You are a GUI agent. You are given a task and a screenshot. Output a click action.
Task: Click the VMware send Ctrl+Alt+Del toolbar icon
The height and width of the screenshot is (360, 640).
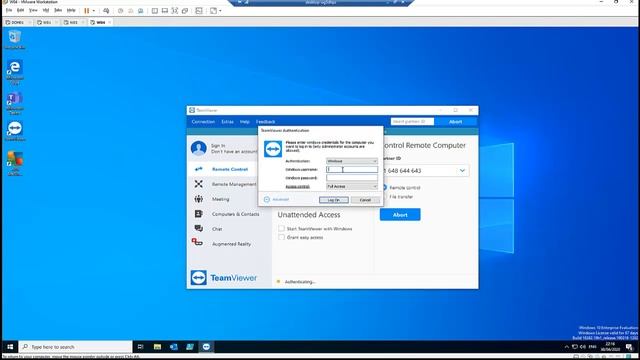tap(106, 11)
